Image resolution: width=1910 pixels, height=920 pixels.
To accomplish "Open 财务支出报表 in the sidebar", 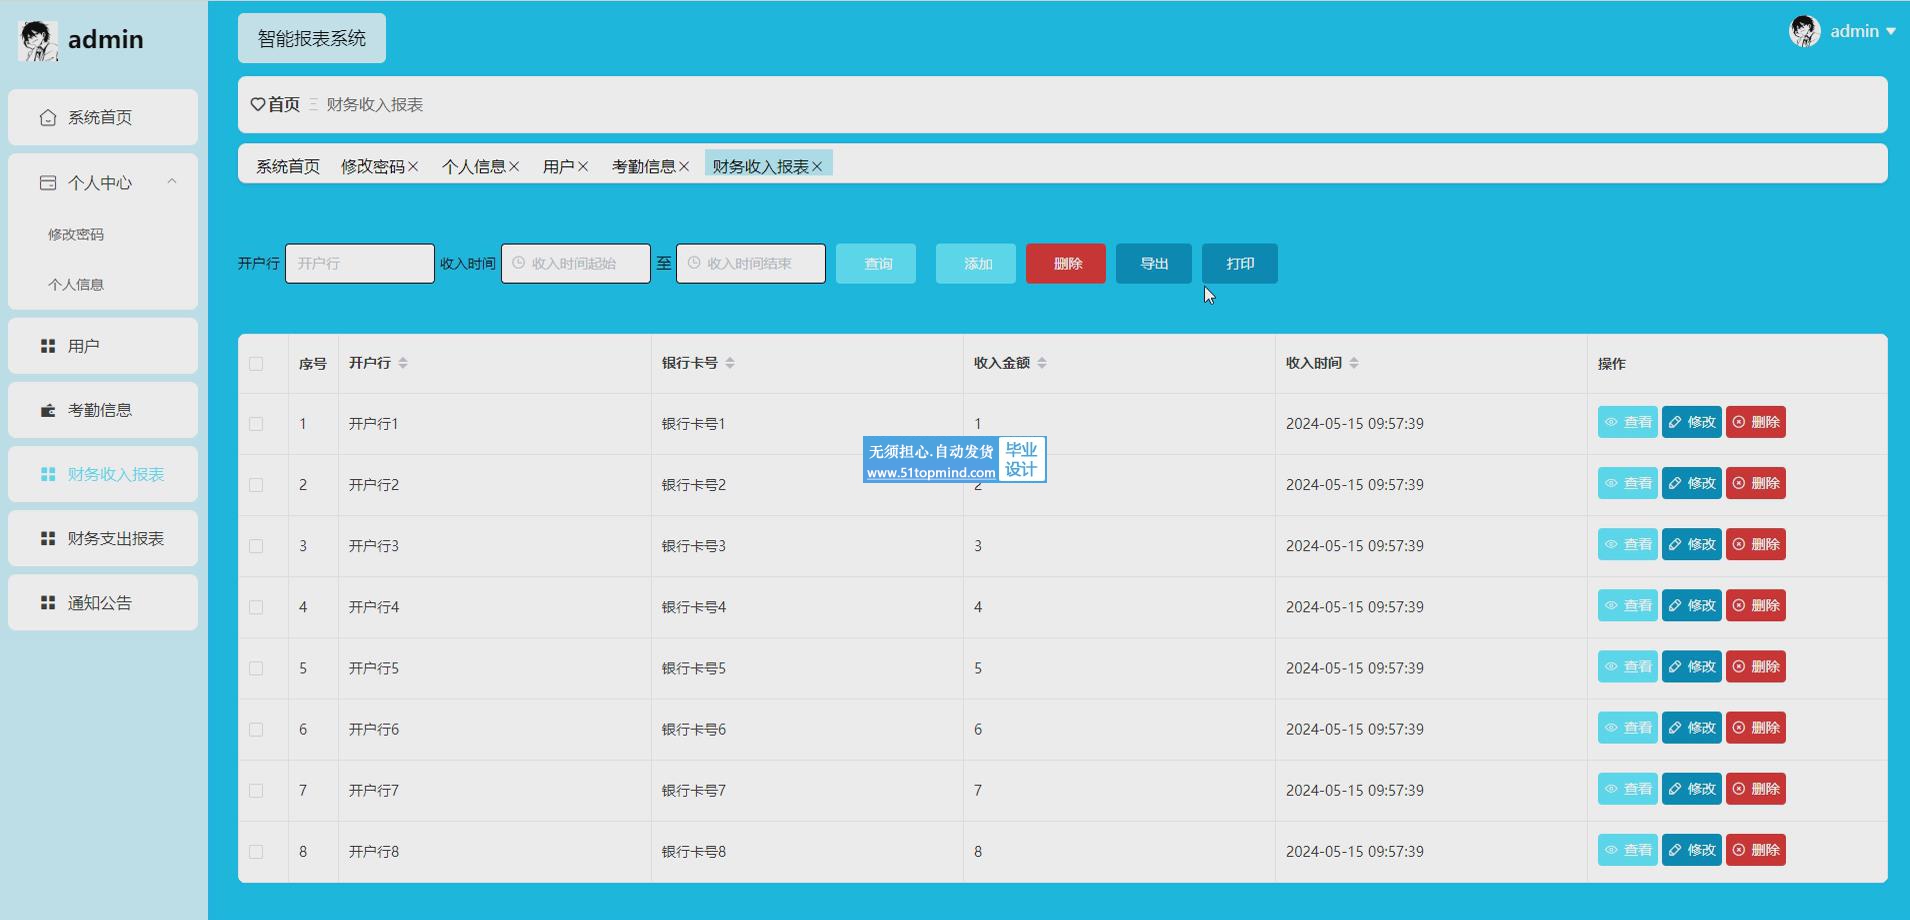I will (x=103, y=538).
